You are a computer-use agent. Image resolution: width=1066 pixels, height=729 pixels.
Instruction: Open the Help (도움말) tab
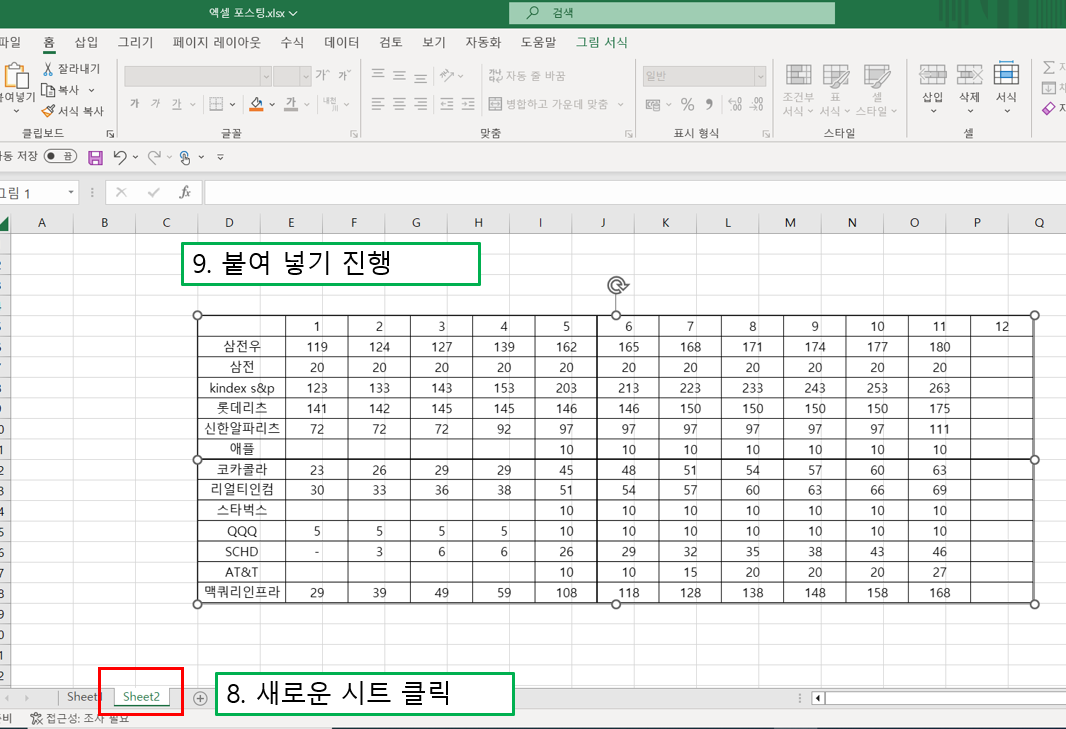pyautogui.click(x=538, y=42)
